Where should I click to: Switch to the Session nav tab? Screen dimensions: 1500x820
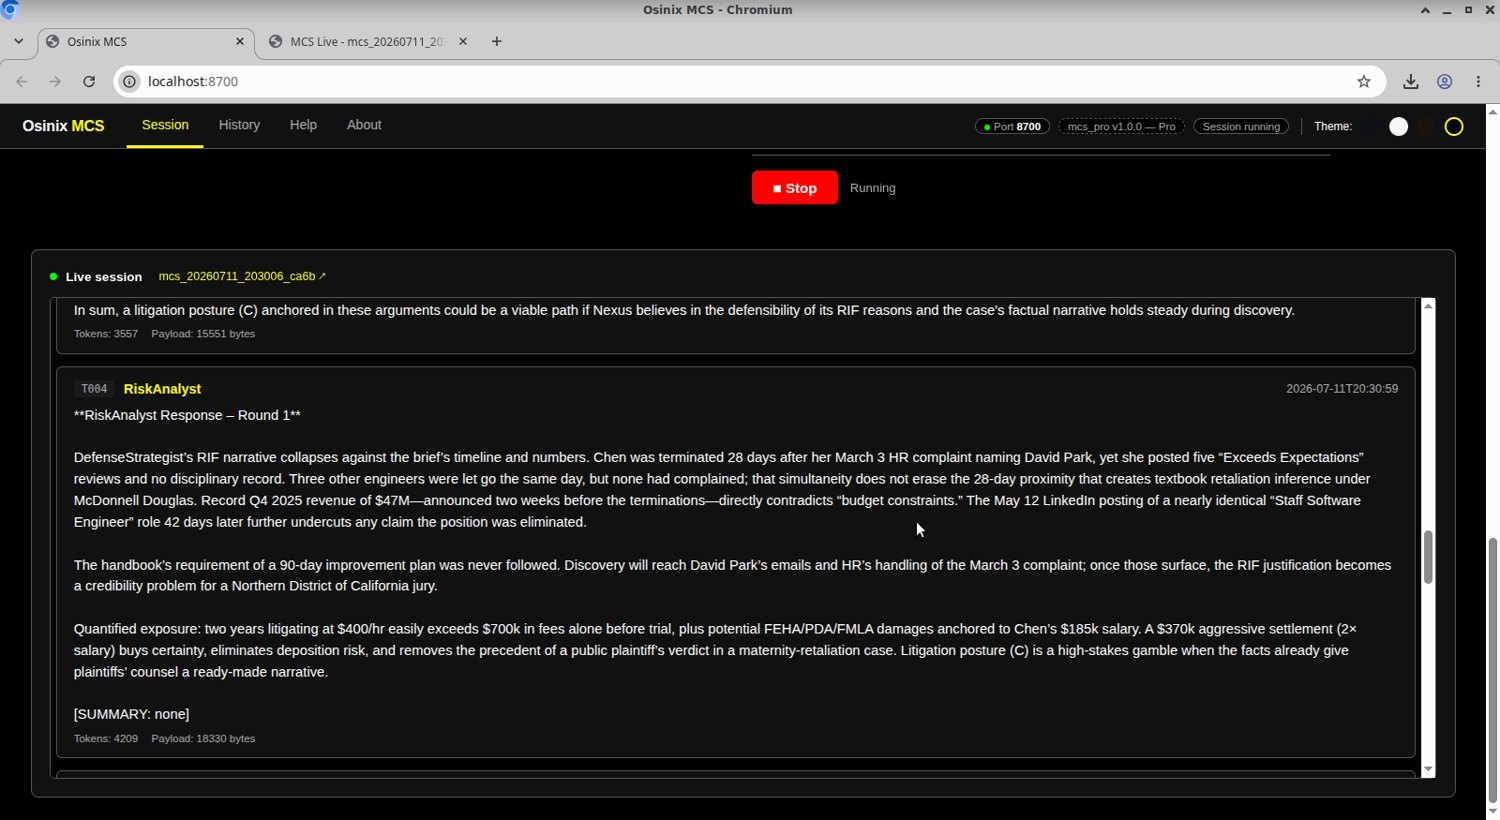(x=165, y=125)
